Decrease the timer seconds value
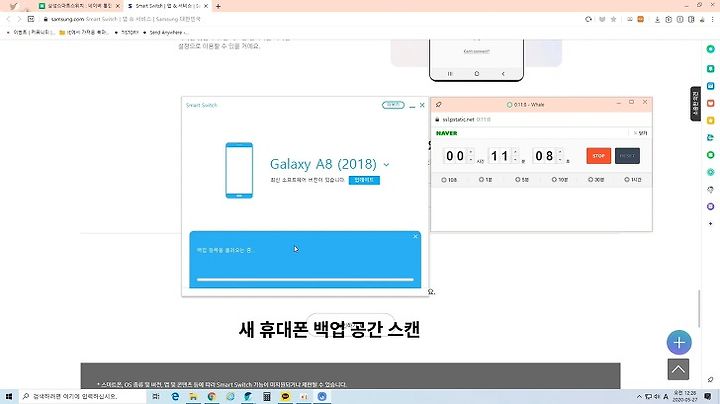 pos(560,159)
